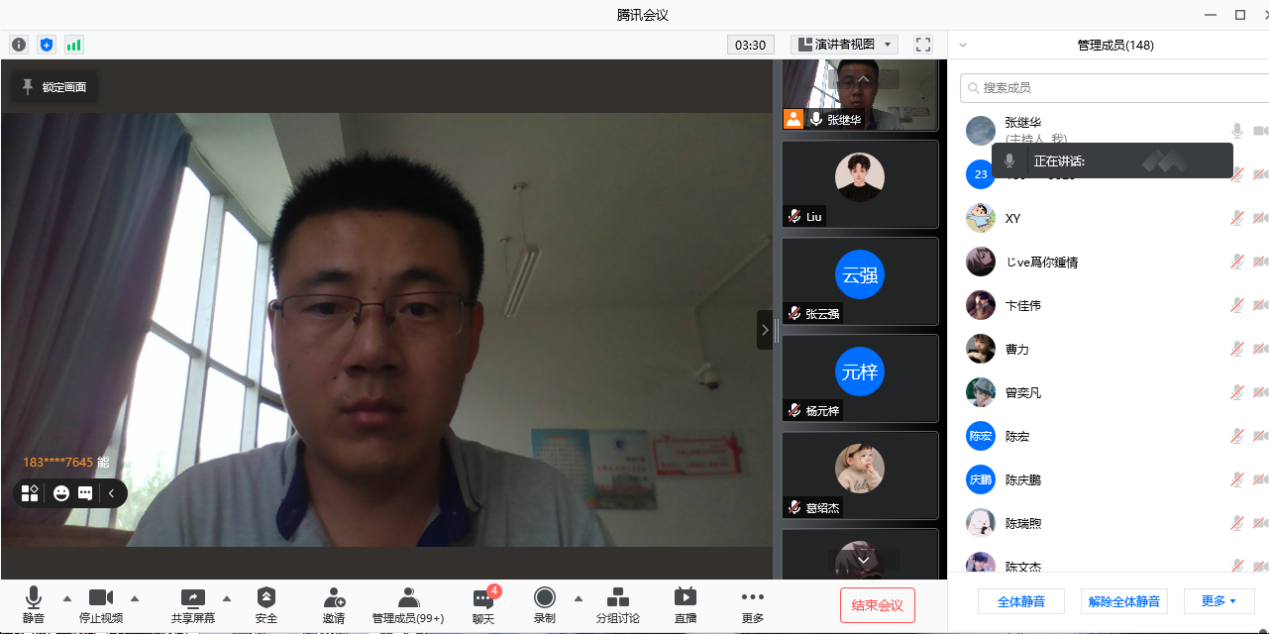Open the 更多 menu in bottom toolbar
The image size is (1269, 634).
pos(753,605)
